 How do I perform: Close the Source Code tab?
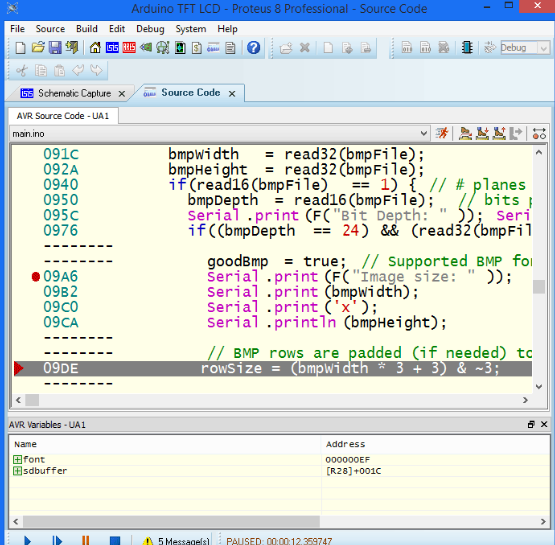click(x=232, y=94)
